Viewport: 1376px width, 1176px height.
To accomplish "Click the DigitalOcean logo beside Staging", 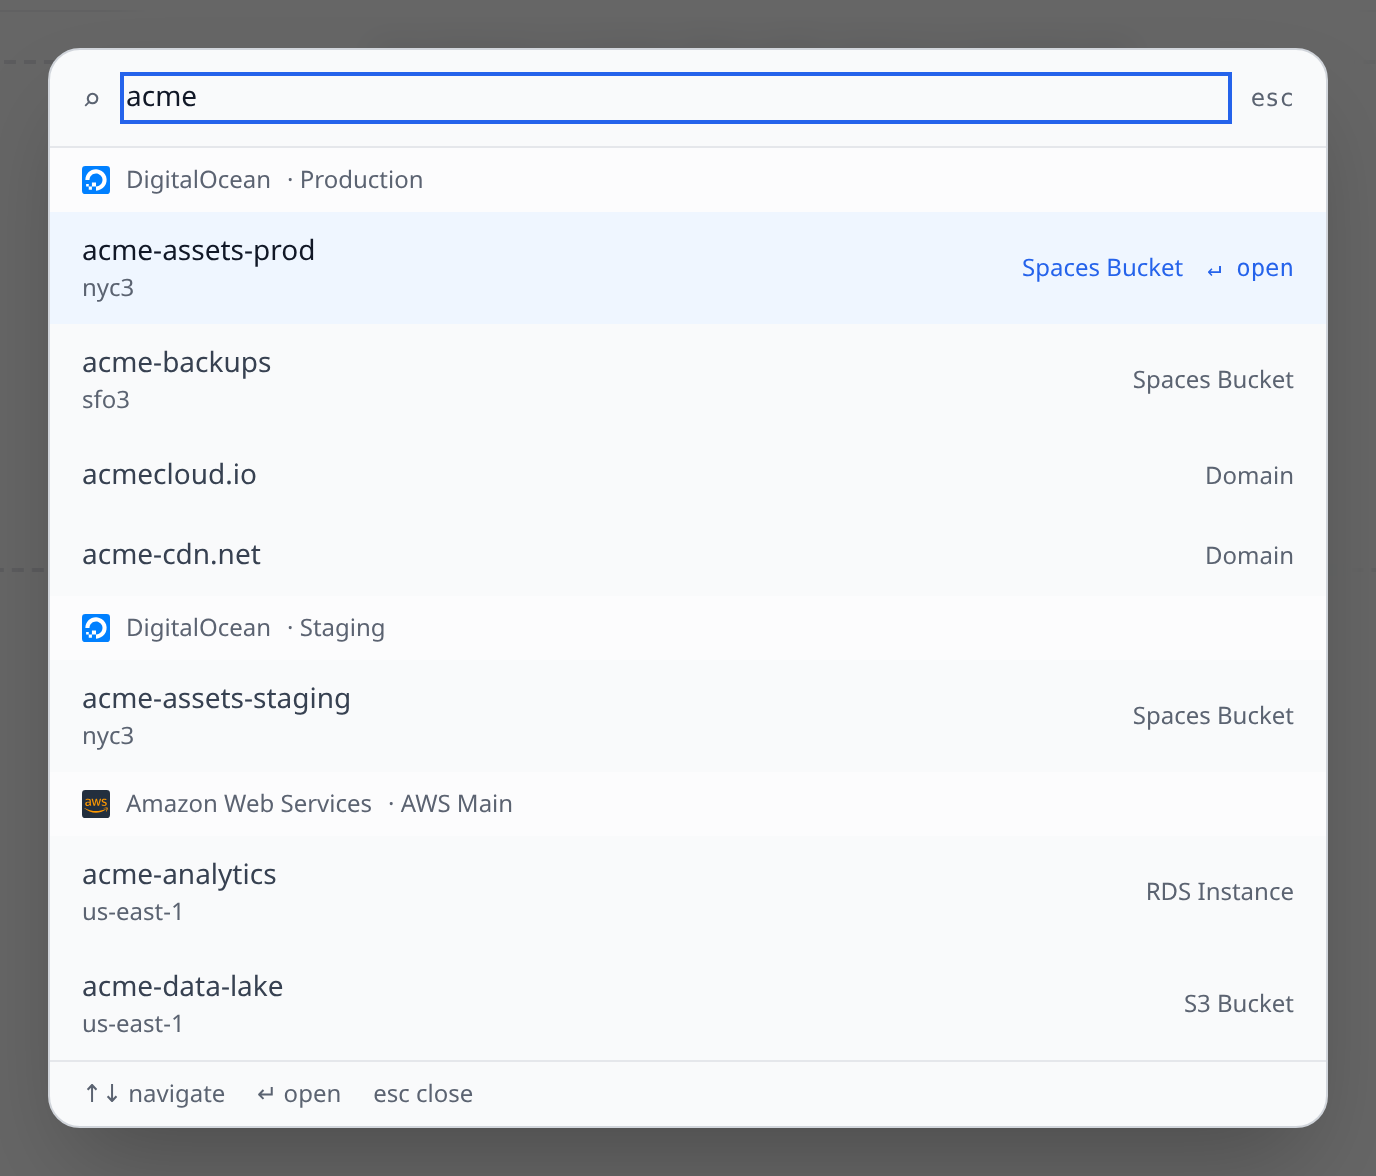I will [x=96, y=628].
